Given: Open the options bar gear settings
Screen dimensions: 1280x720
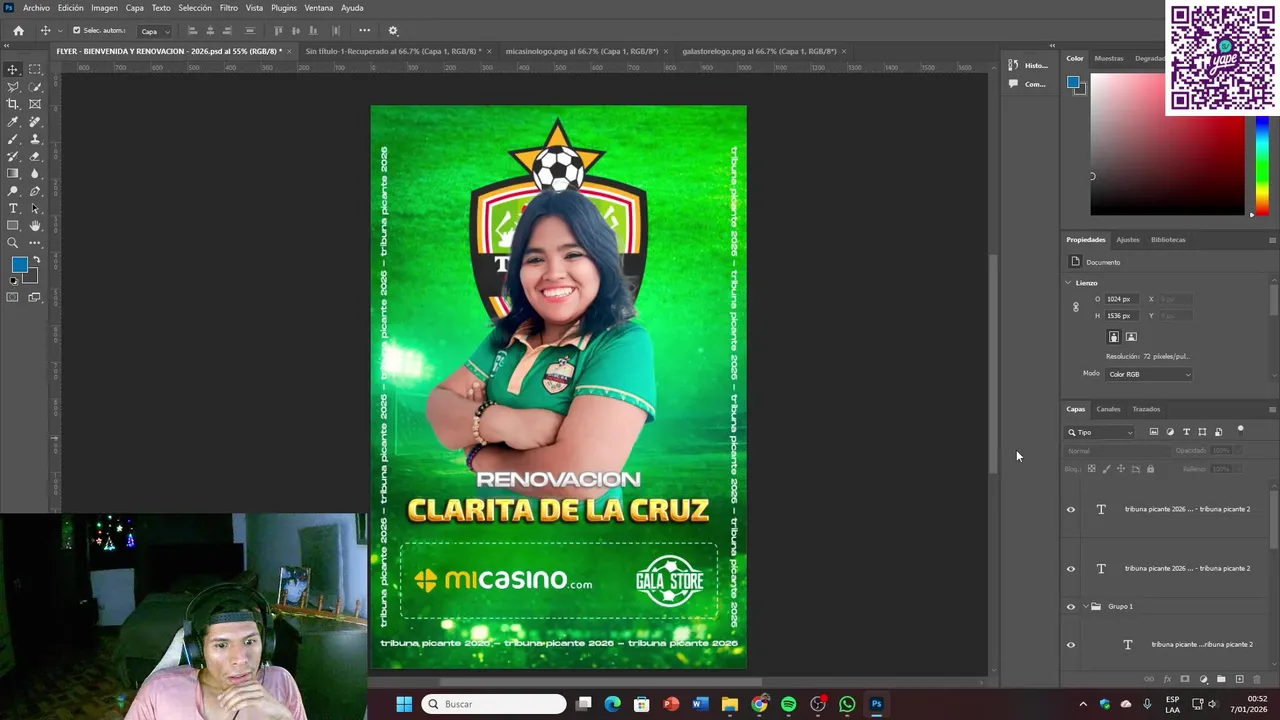Looking at the screenshot, I should 393,30.
